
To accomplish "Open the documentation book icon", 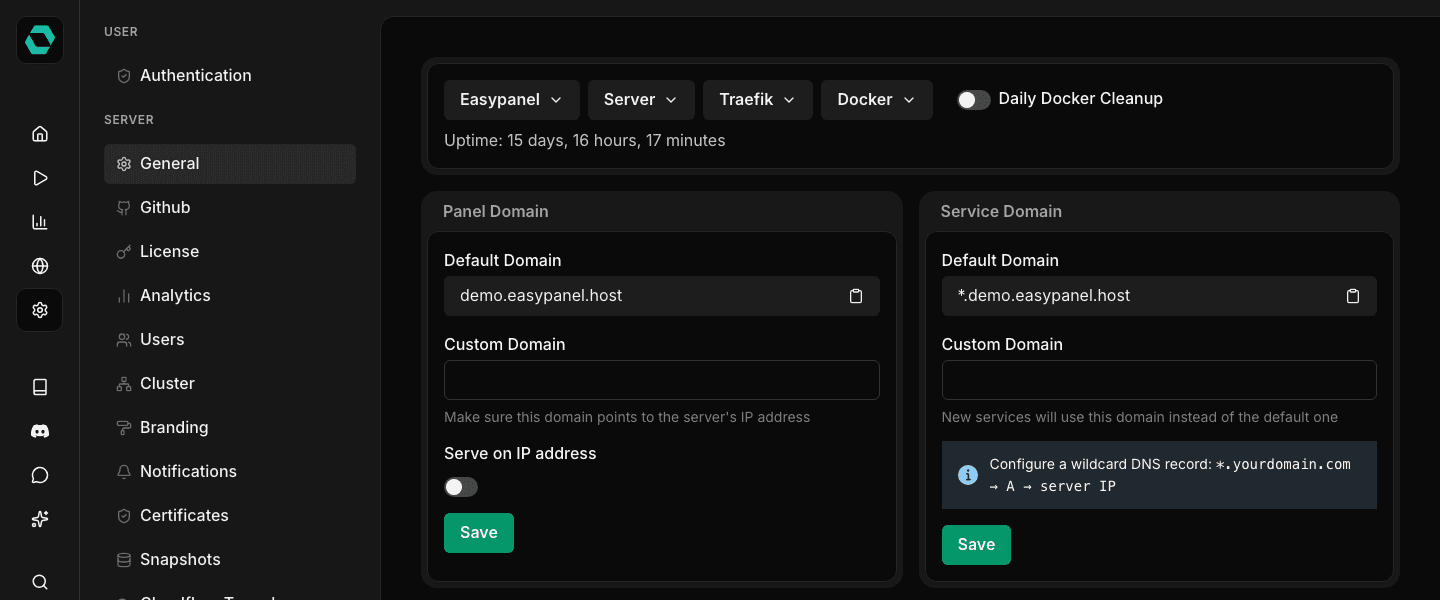I will pos(40,387).
